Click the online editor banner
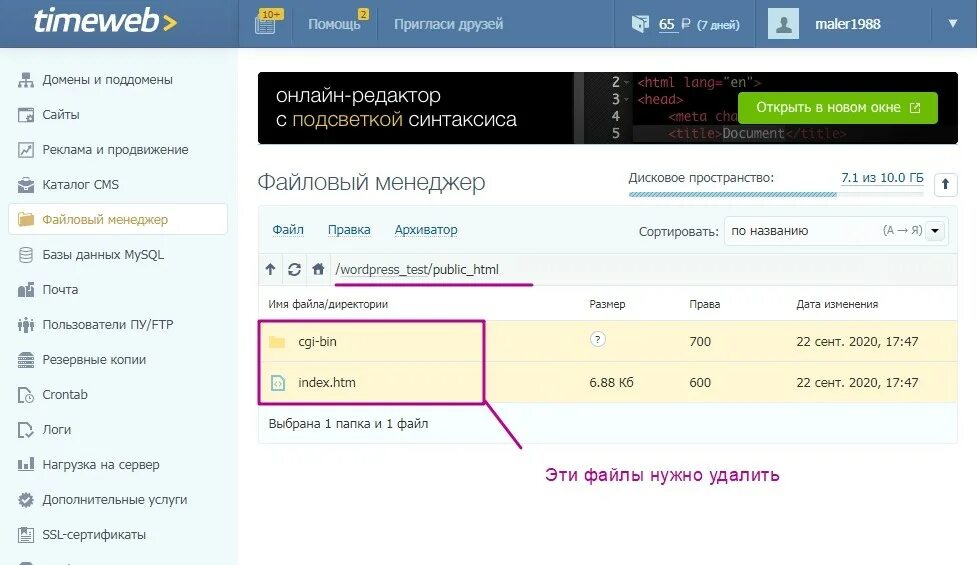The image size is (977, 565). (608, 108)
